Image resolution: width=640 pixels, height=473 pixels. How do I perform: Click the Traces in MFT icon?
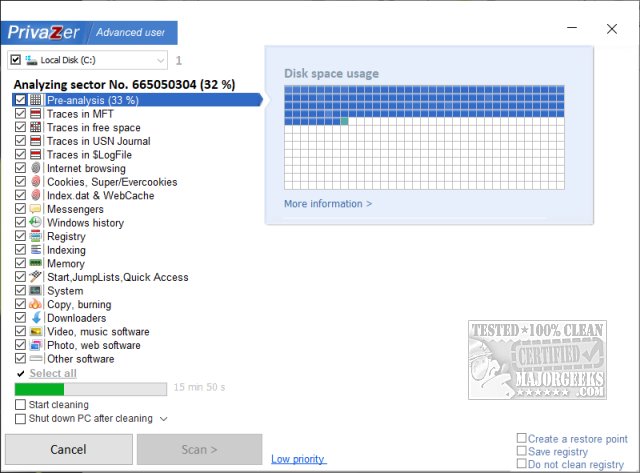coord(36,113)
